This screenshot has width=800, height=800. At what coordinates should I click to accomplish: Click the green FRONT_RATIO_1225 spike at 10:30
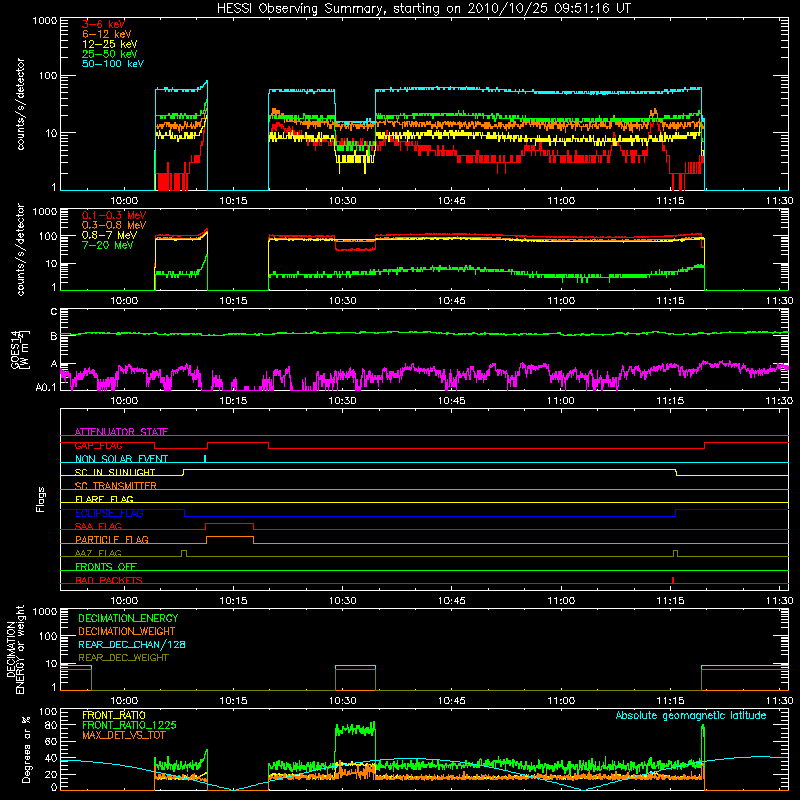pos(355,729)
